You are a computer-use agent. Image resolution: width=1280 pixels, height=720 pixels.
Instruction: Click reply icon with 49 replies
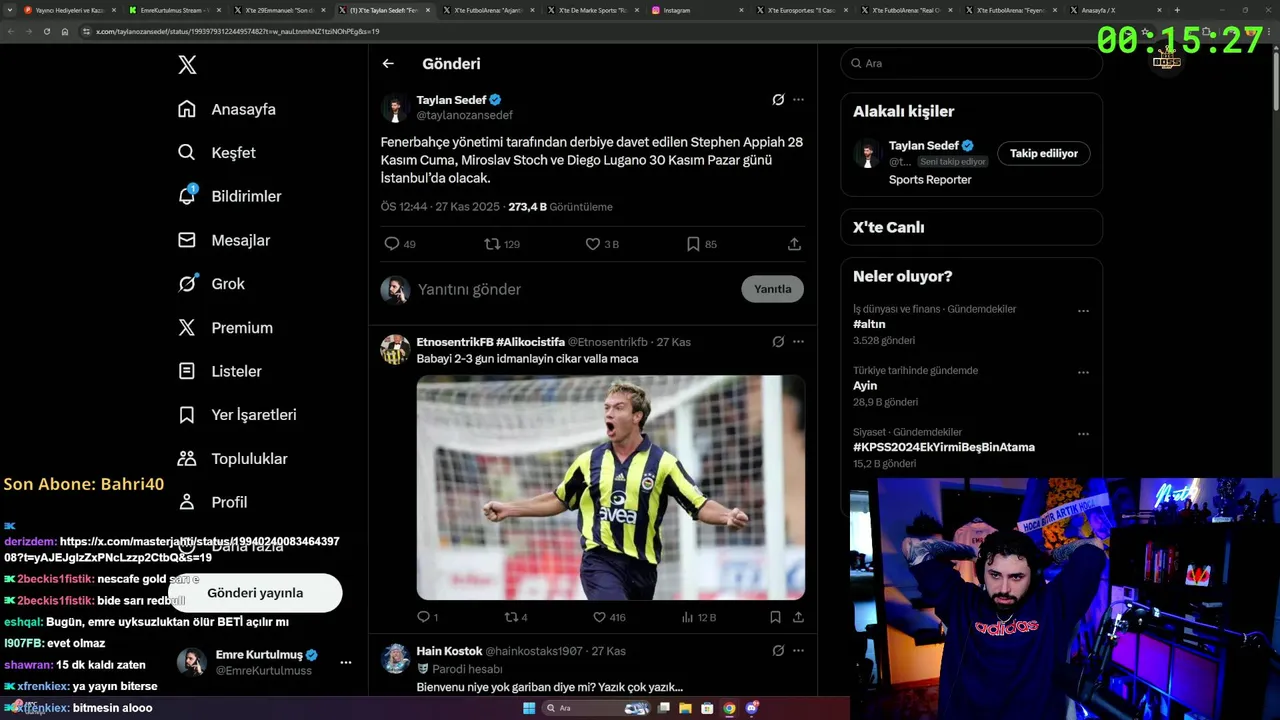(392, 244)
